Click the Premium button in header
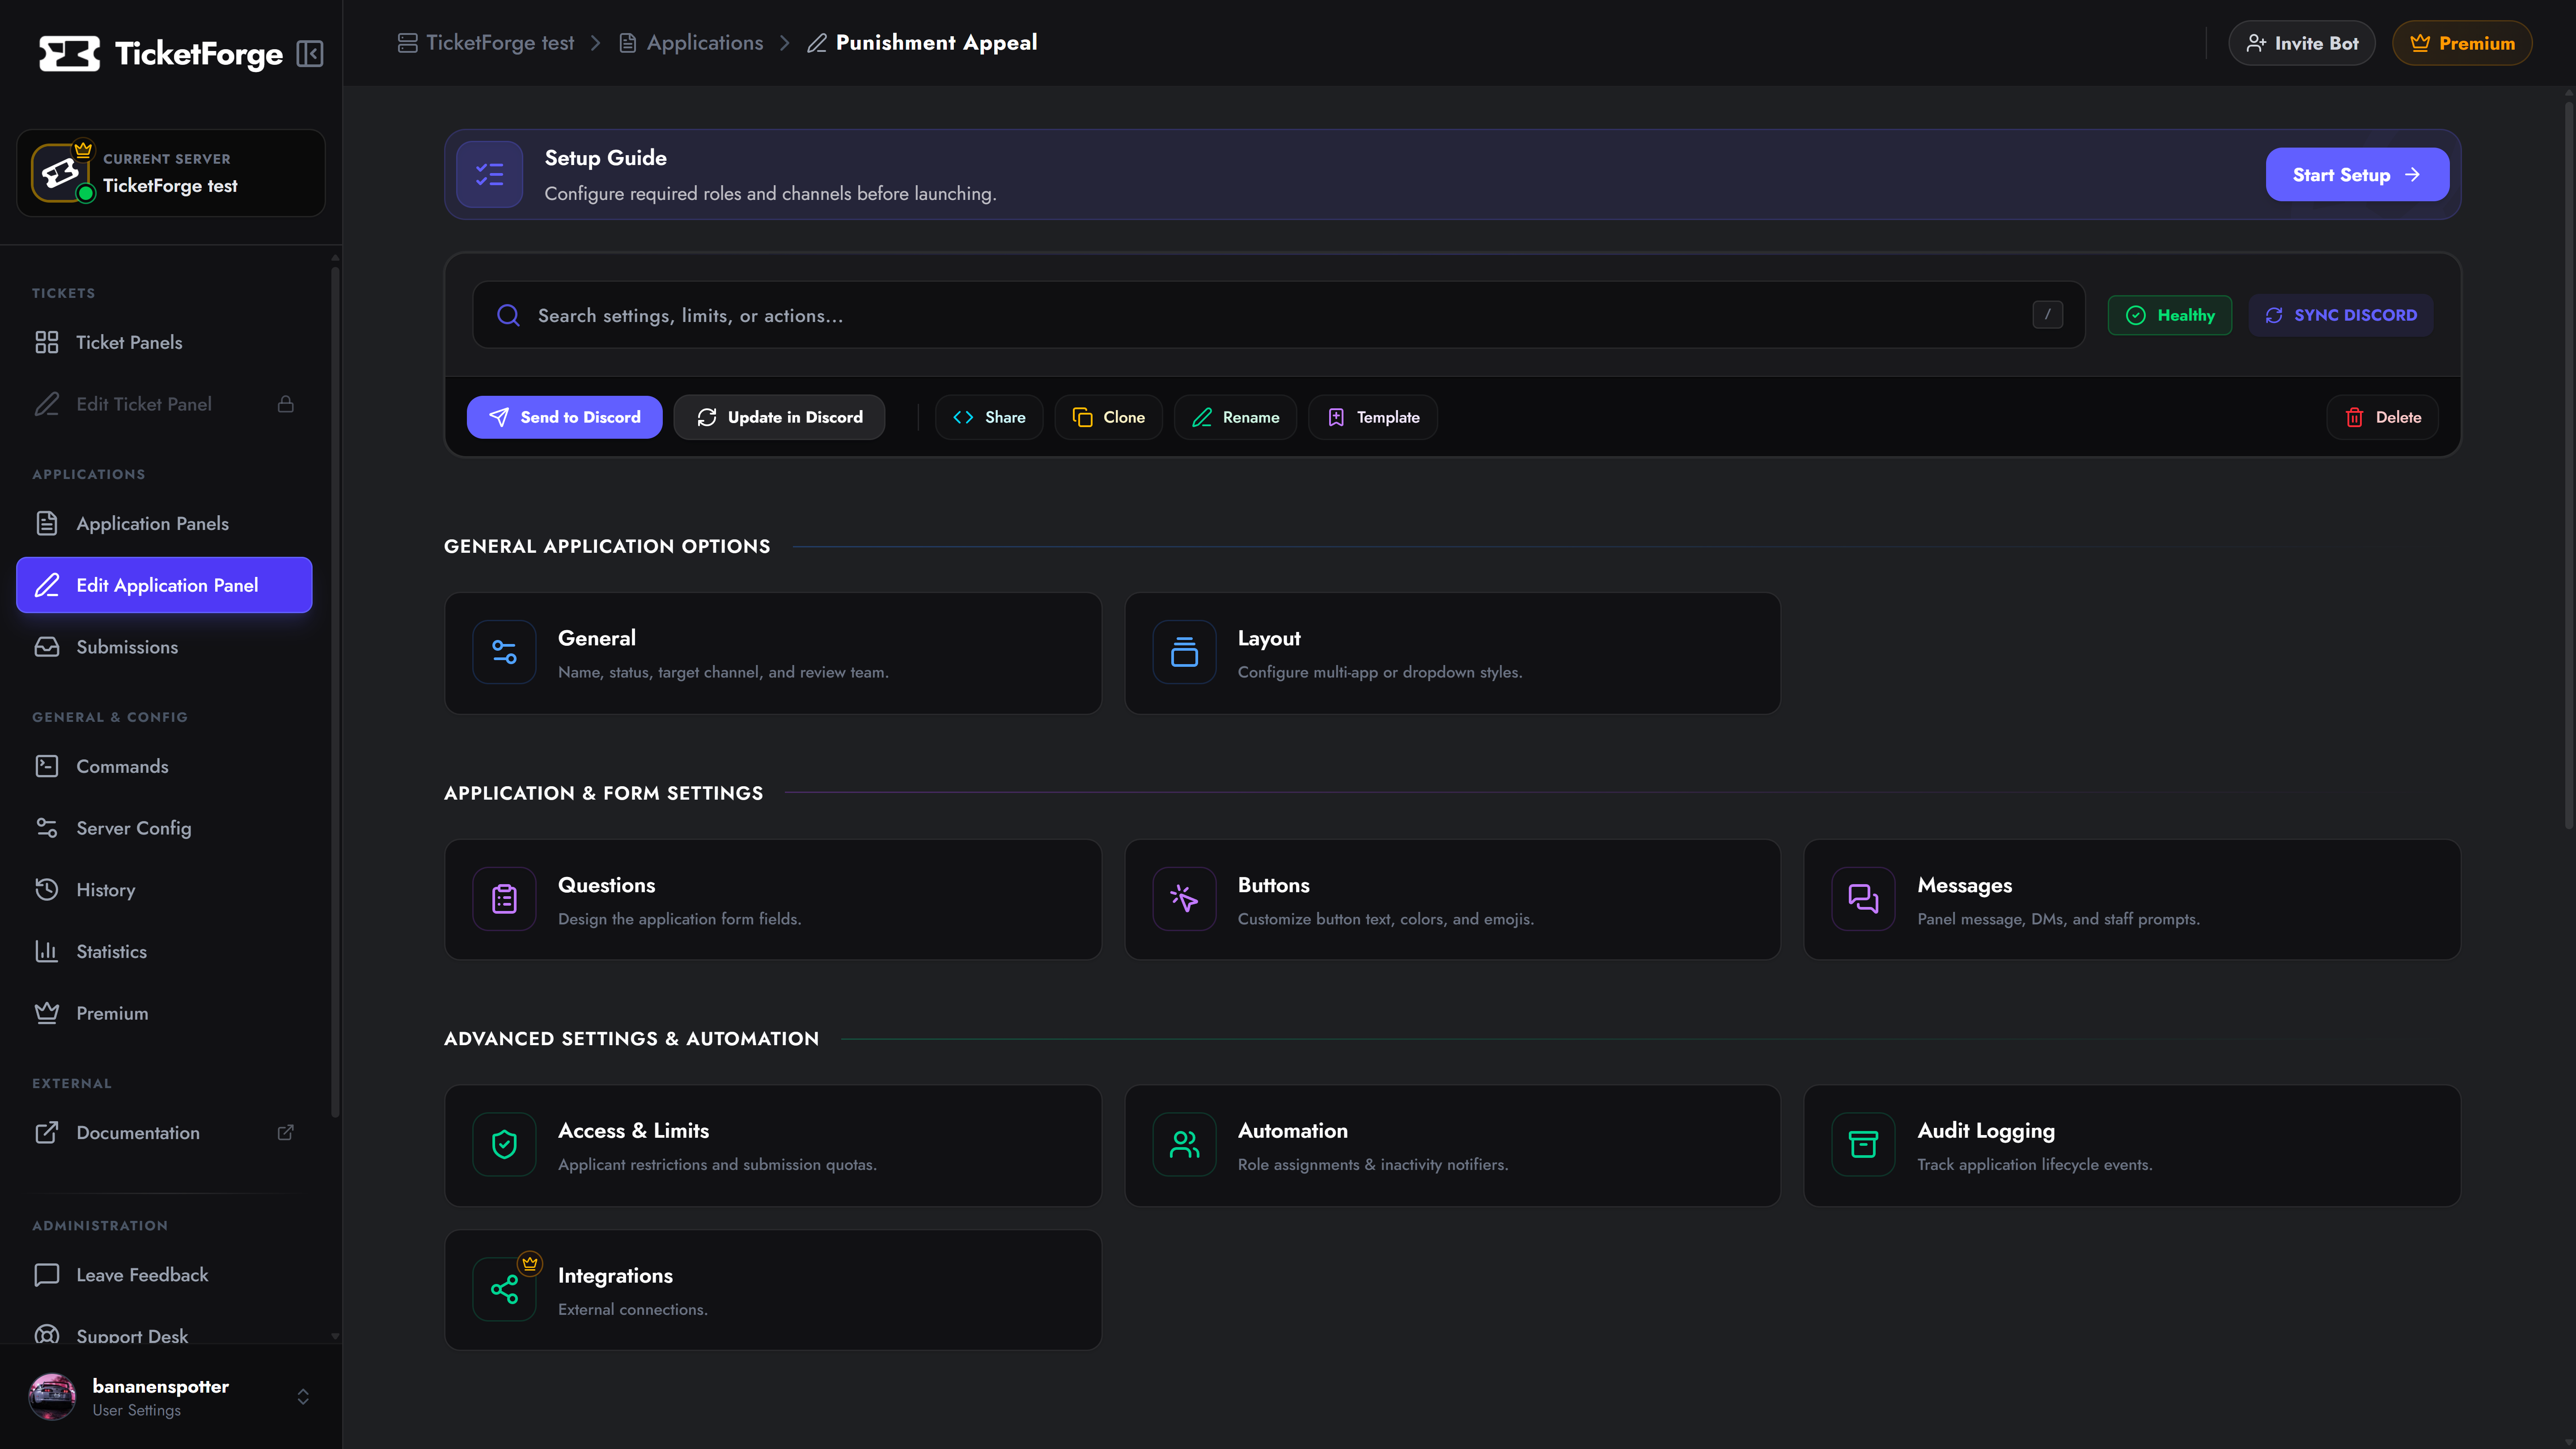Viewport: 2576px width, 1449px height. tap(2462, 43)
